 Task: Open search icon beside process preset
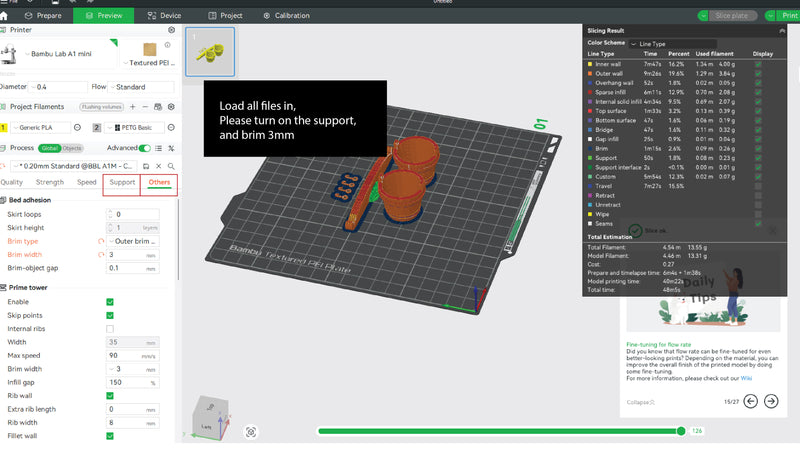tap(171, 166)
